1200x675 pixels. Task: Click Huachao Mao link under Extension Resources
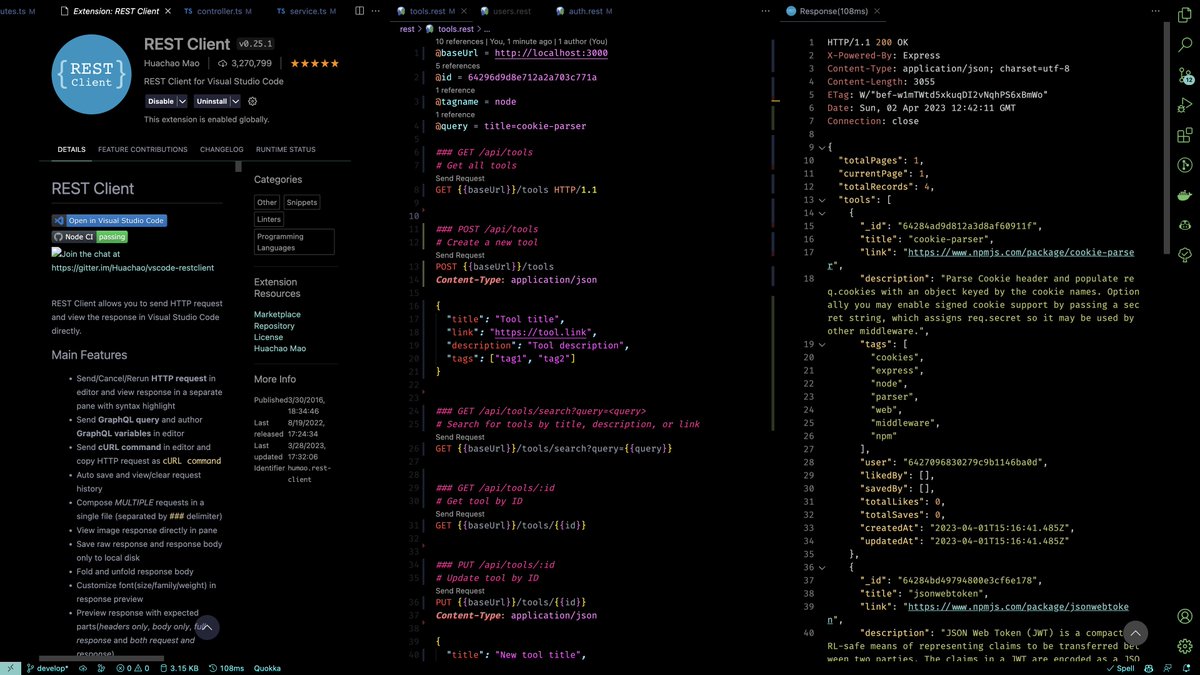(x=280, y=348)
